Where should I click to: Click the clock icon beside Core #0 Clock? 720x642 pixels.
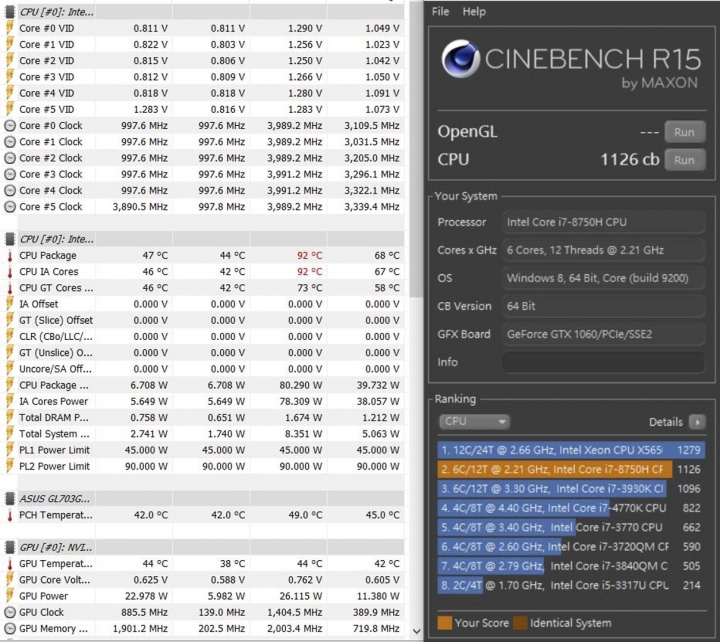tap(10, 125)
